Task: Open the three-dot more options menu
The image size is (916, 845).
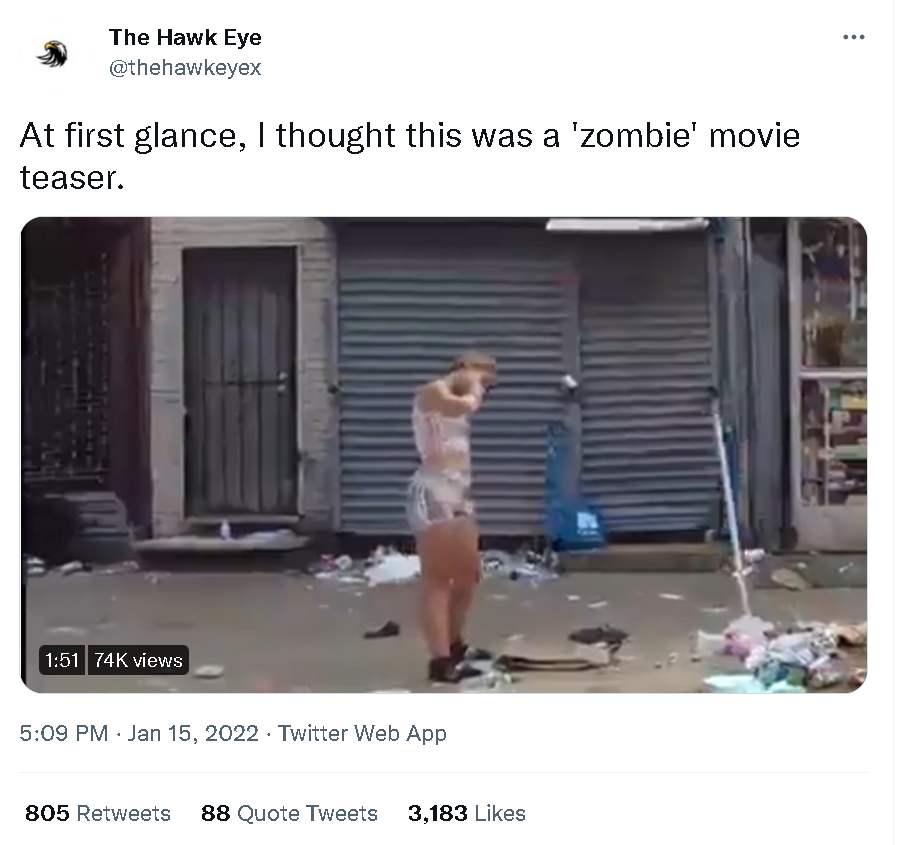Action: [x=853, y=37]
